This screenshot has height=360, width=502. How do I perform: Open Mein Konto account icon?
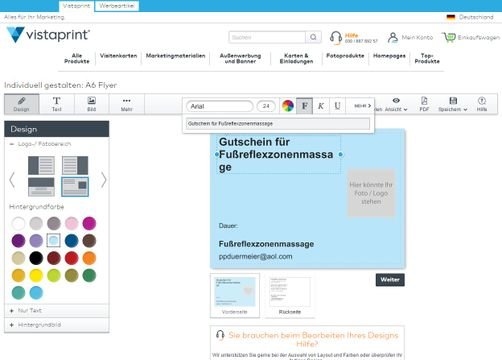tap(393, 37)
